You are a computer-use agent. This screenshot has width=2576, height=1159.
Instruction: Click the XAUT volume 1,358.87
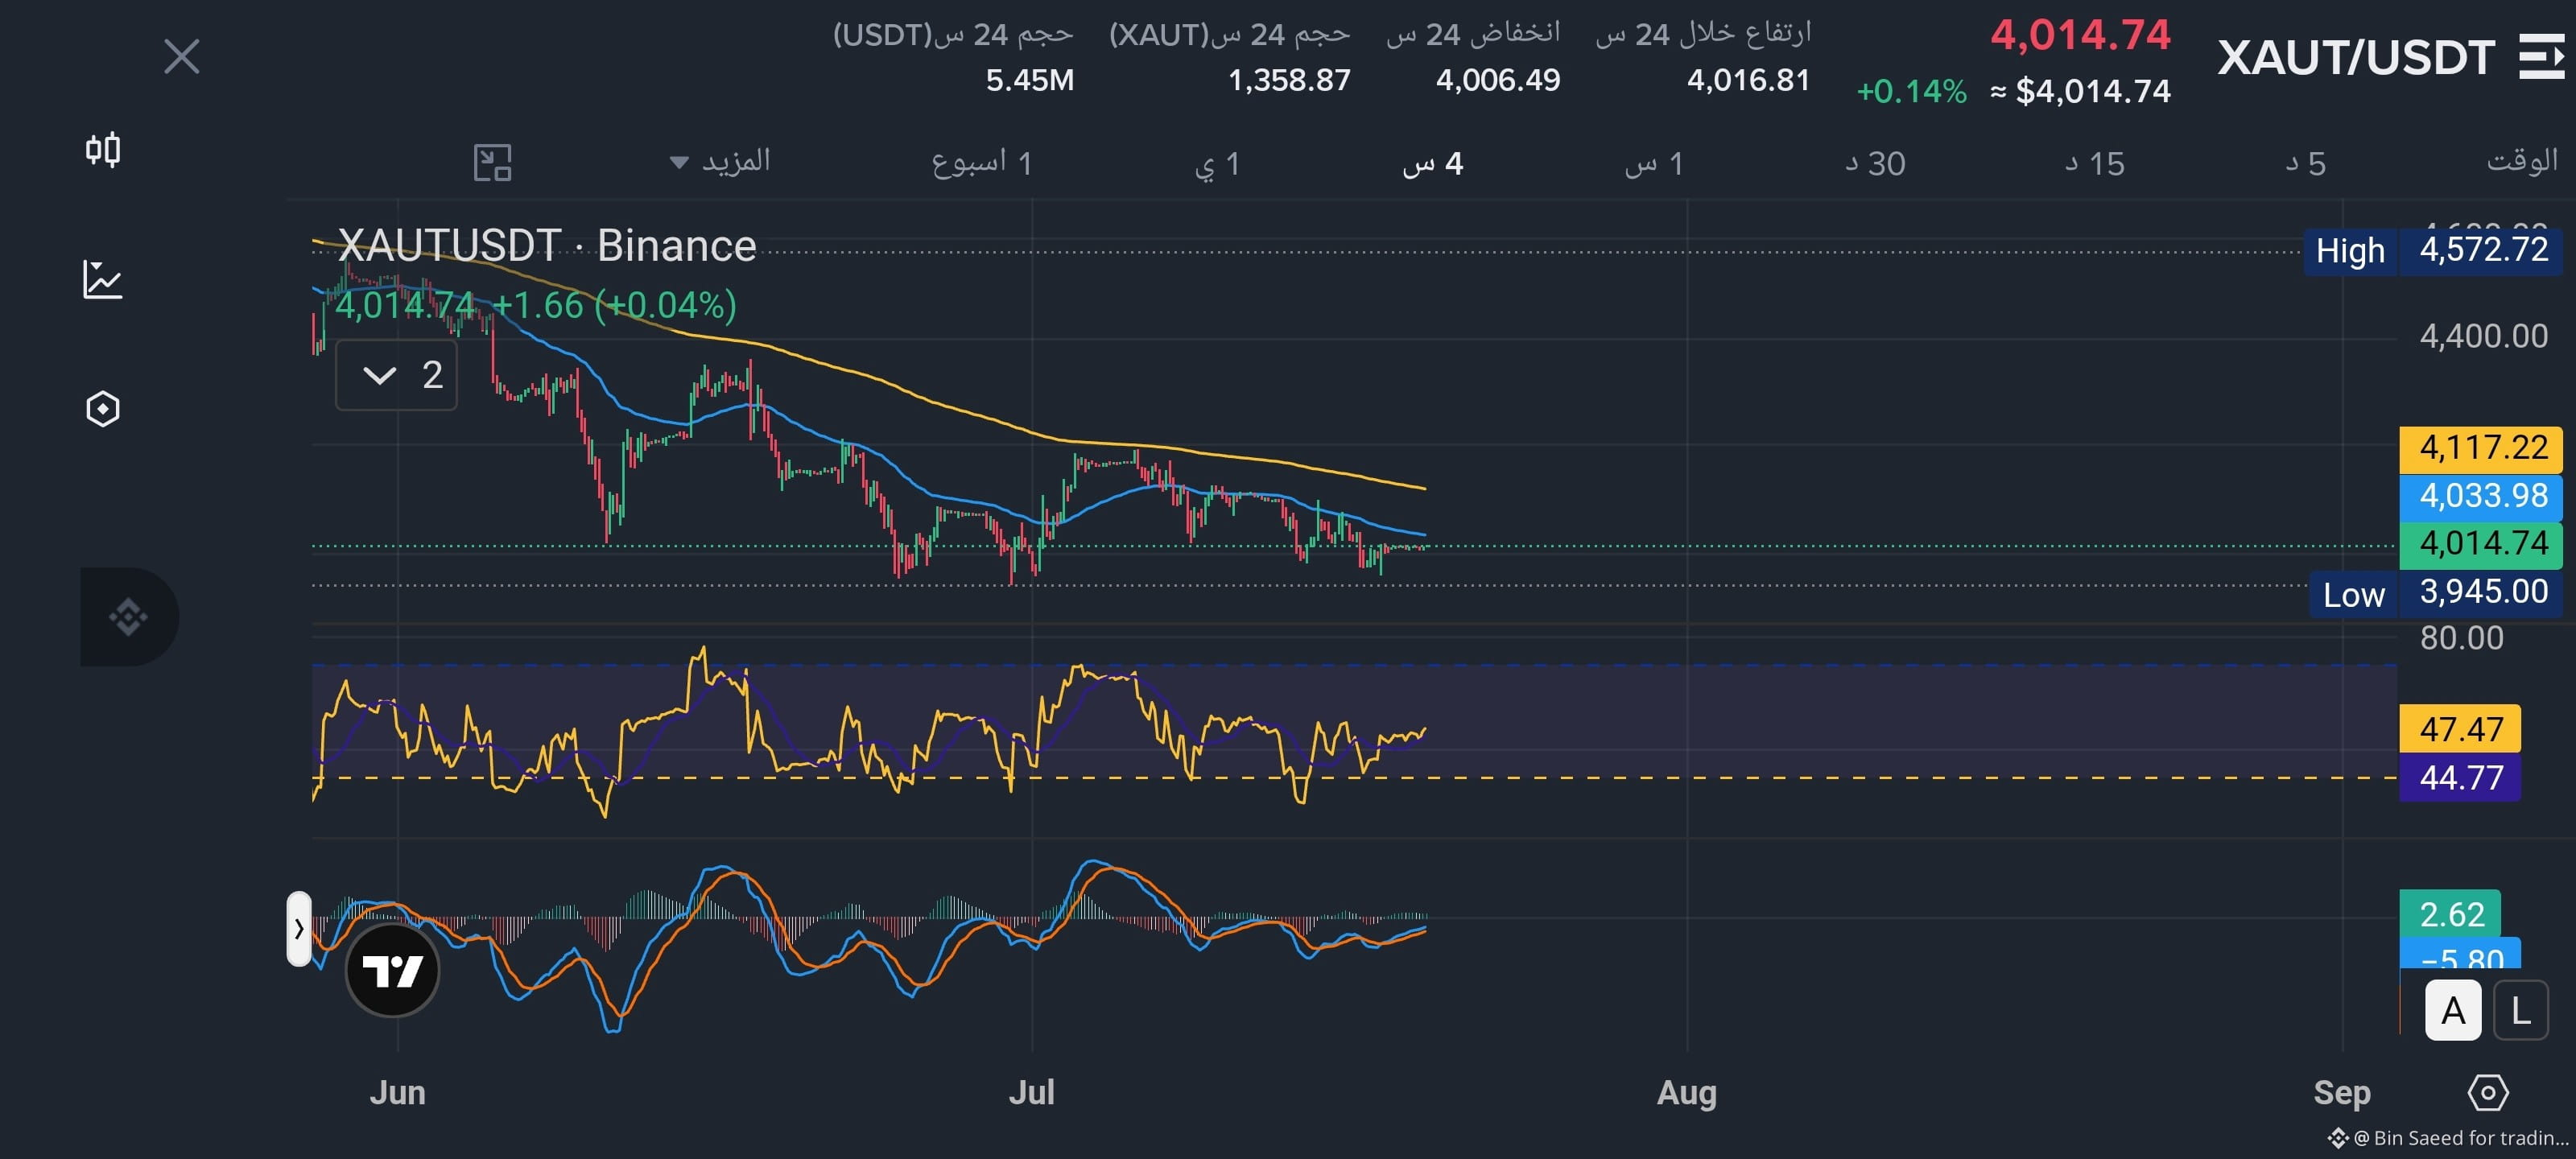[x=1288, y=80]
